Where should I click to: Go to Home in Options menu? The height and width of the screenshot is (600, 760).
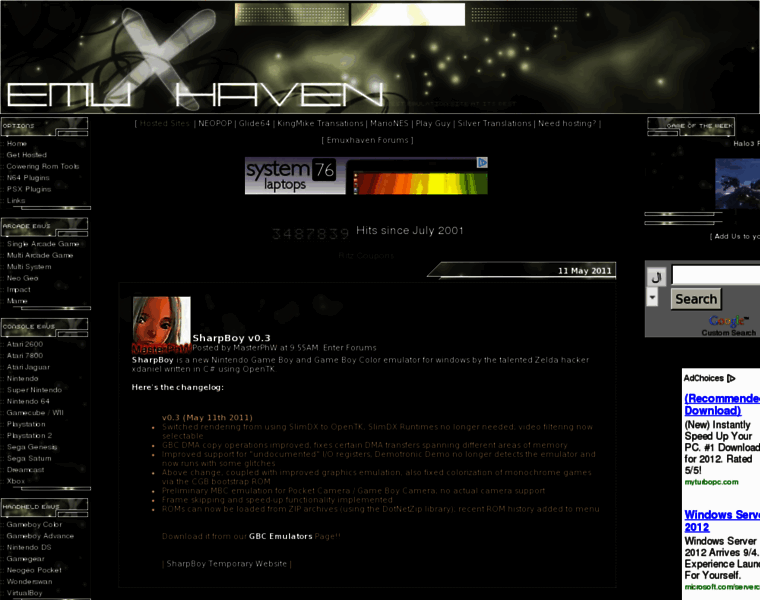coord(16,143)
